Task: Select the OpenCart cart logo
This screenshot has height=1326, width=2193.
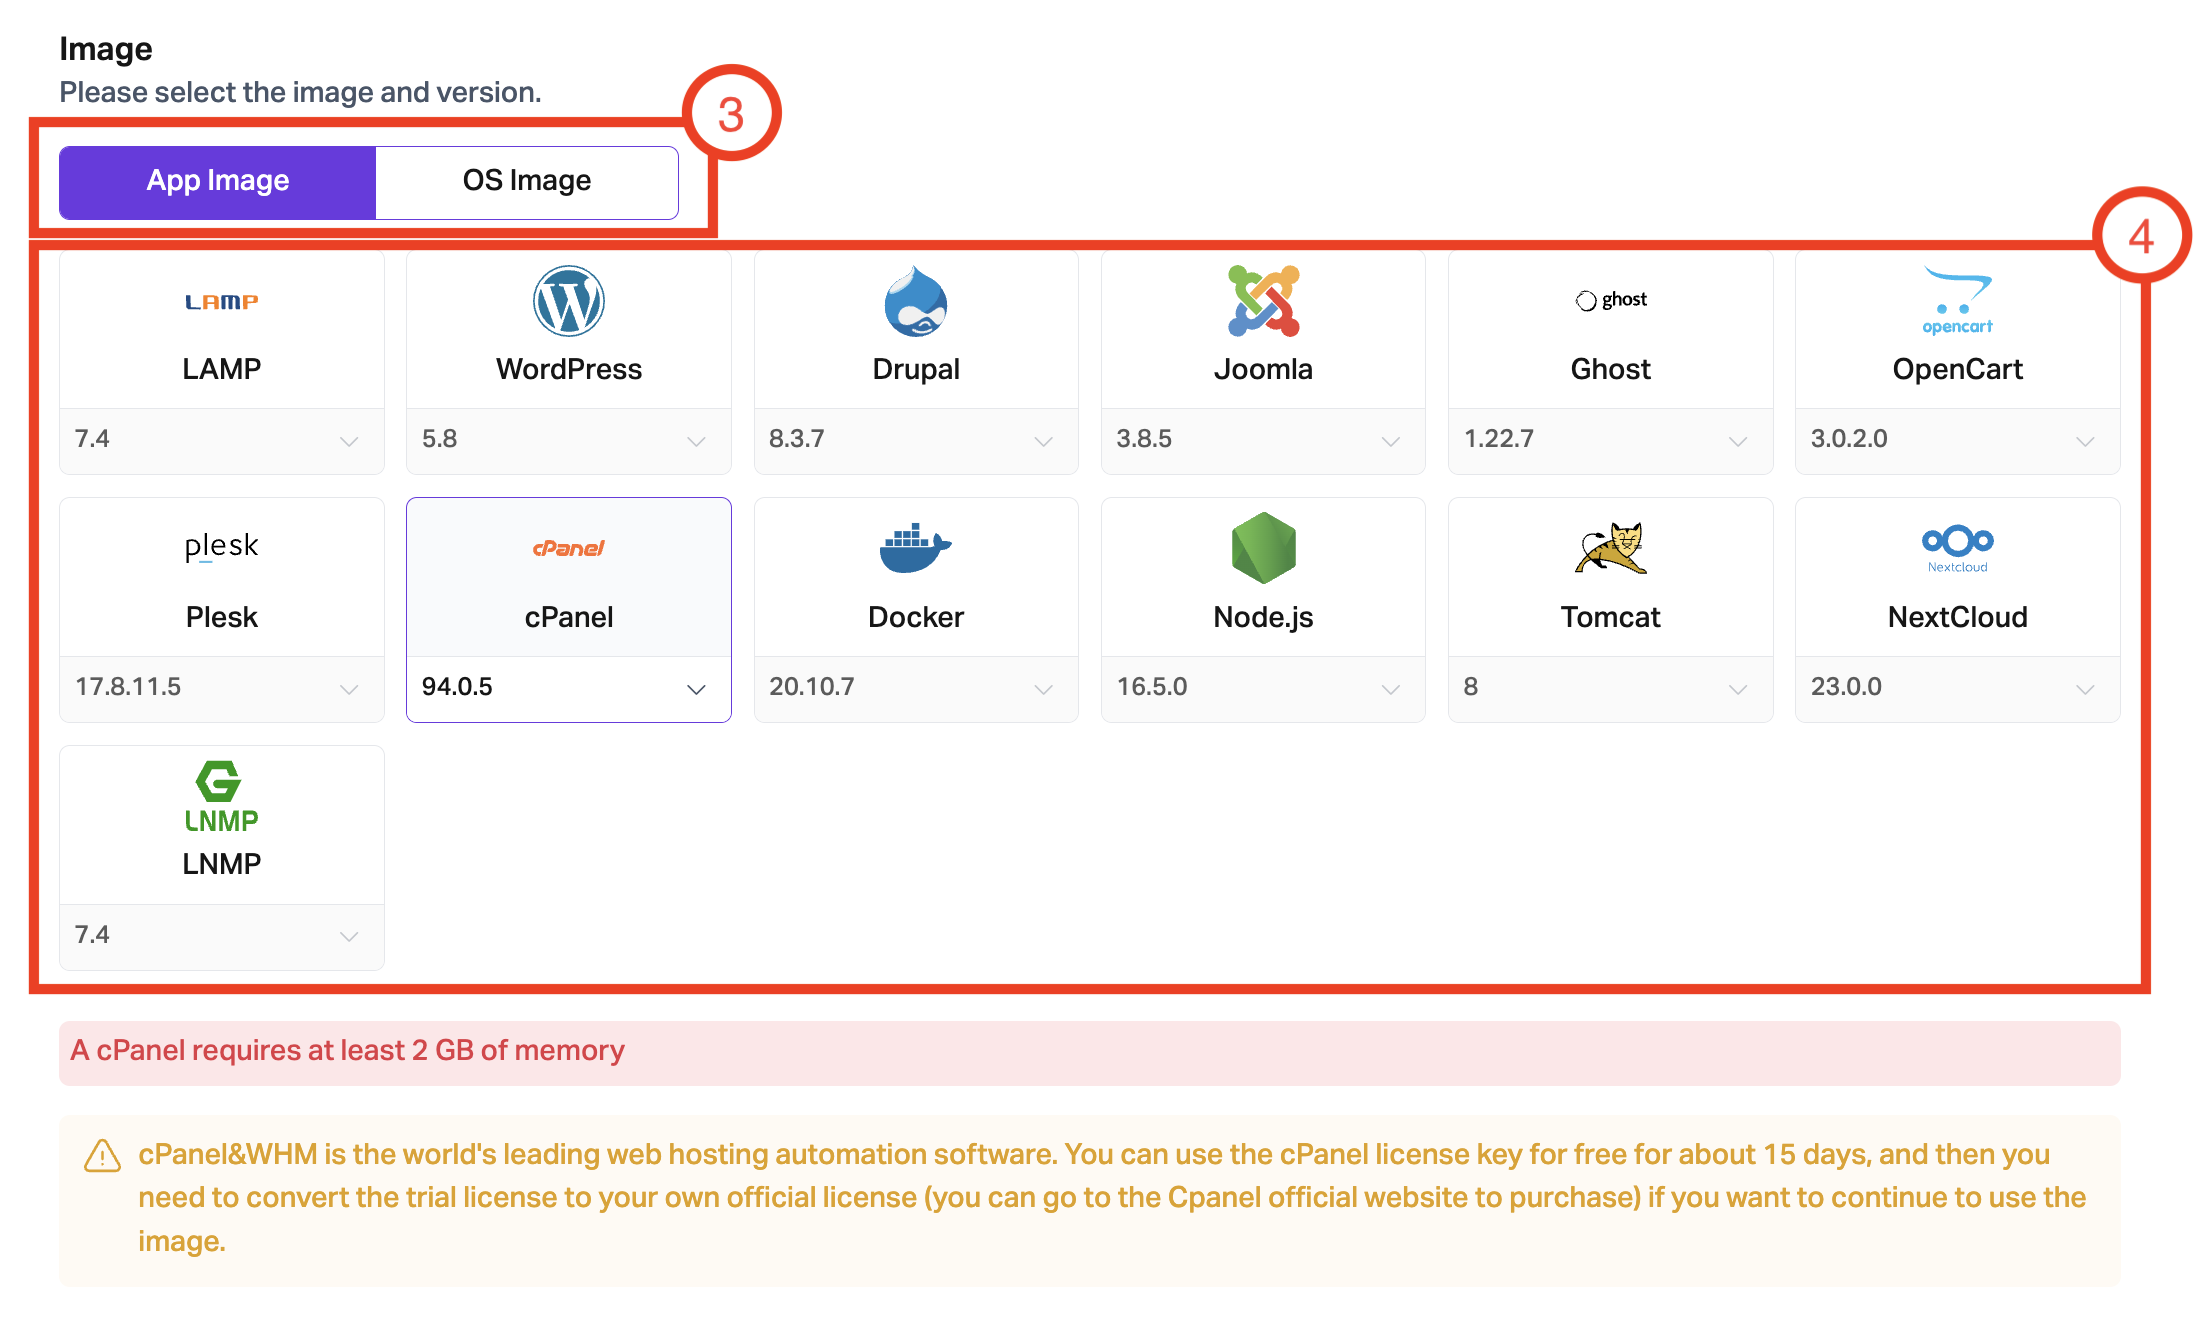Action: click(1958, 301)
